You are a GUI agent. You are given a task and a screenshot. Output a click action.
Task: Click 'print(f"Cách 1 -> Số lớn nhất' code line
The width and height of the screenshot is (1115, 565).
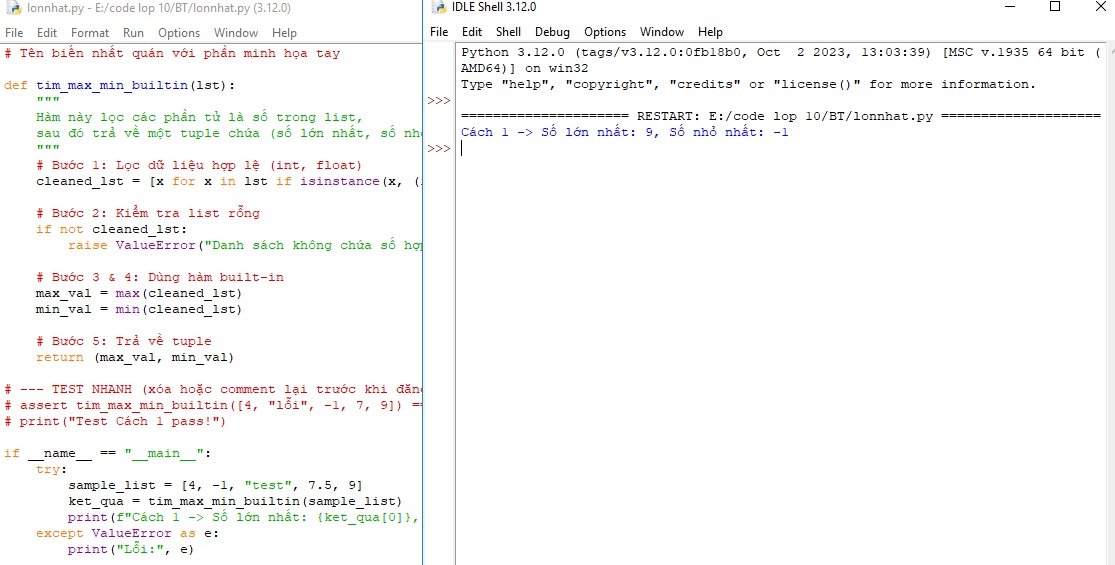click(245, 517)
